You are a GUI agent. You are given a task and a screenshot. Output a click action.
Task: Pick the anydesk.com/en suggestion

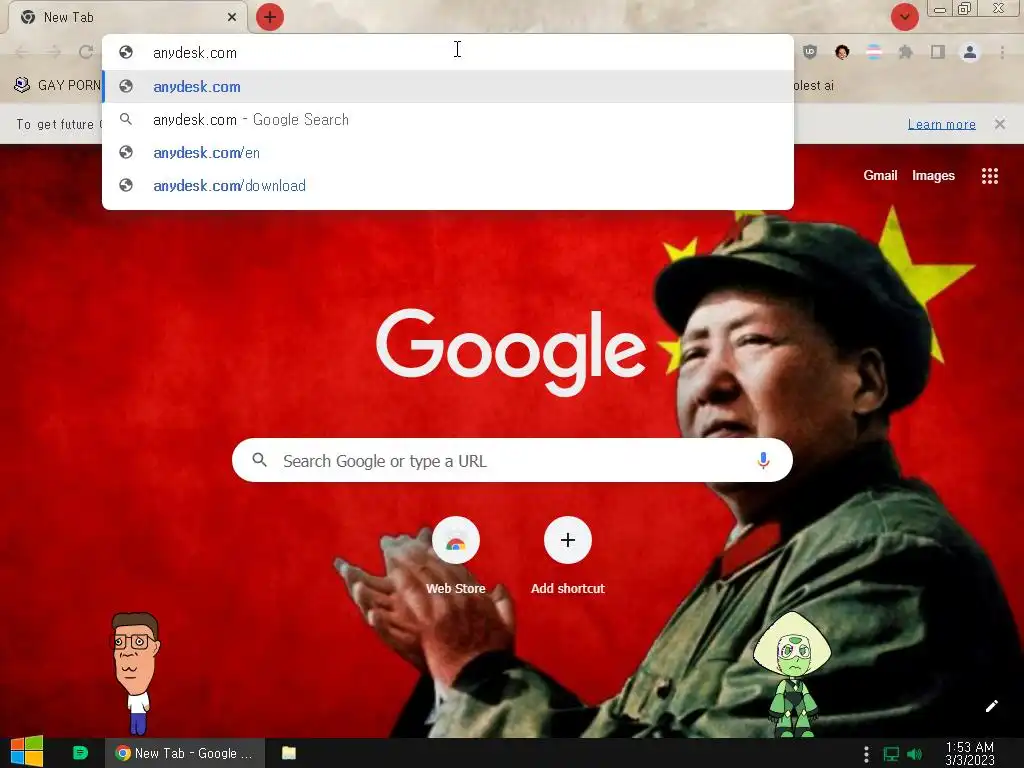(448, 152)
